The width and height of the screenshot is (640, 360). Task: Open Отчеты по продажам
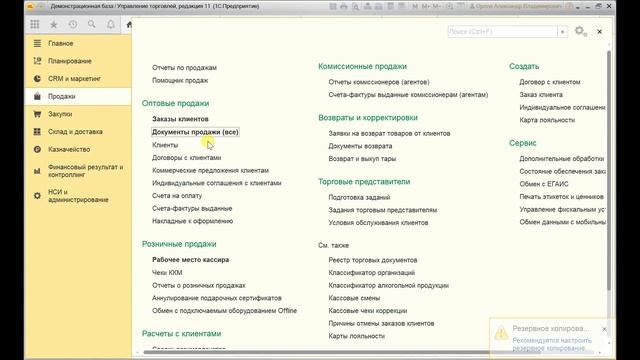(x=184, y=68)
